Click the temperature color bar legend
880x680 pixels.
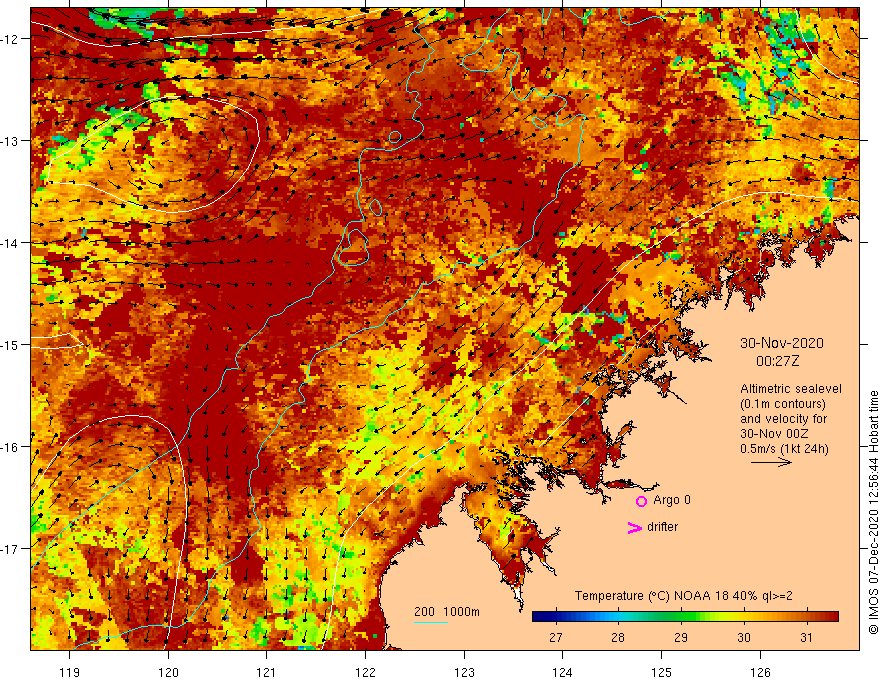point(685,617)
